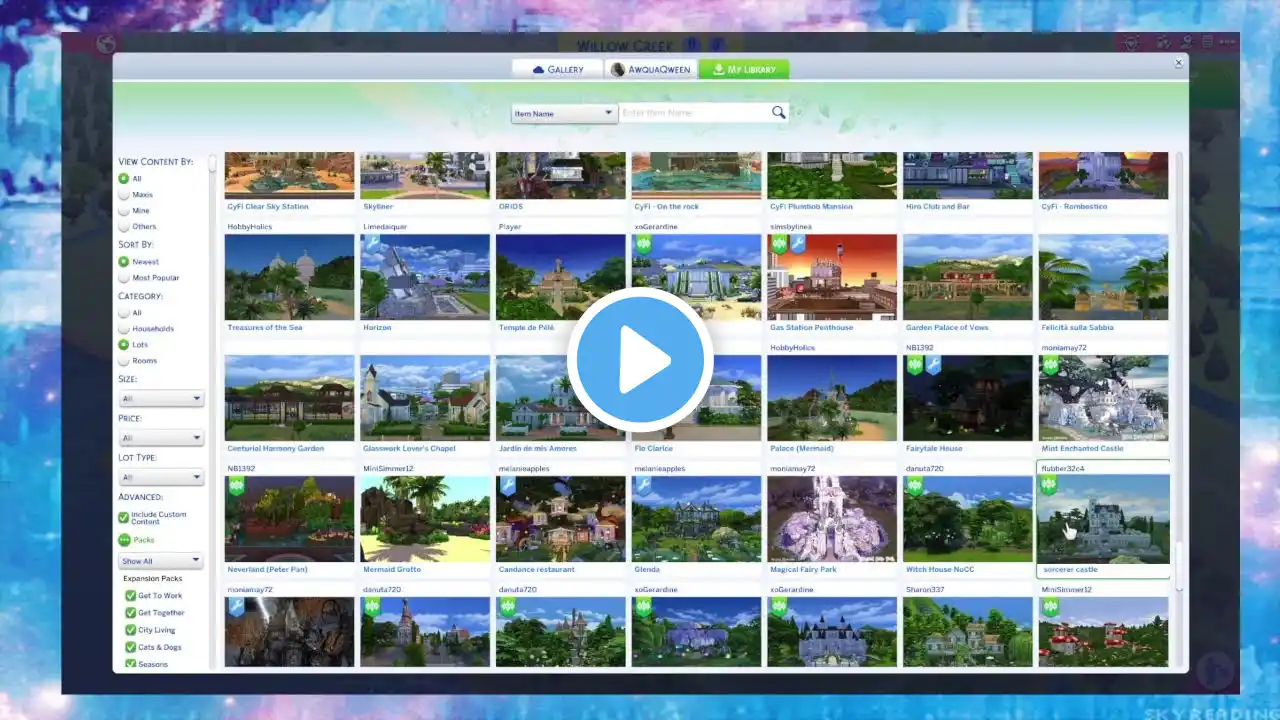Click the green pack badge on Neverland (Peter Pan)
Screen dimensions: 1280x720
236,486
